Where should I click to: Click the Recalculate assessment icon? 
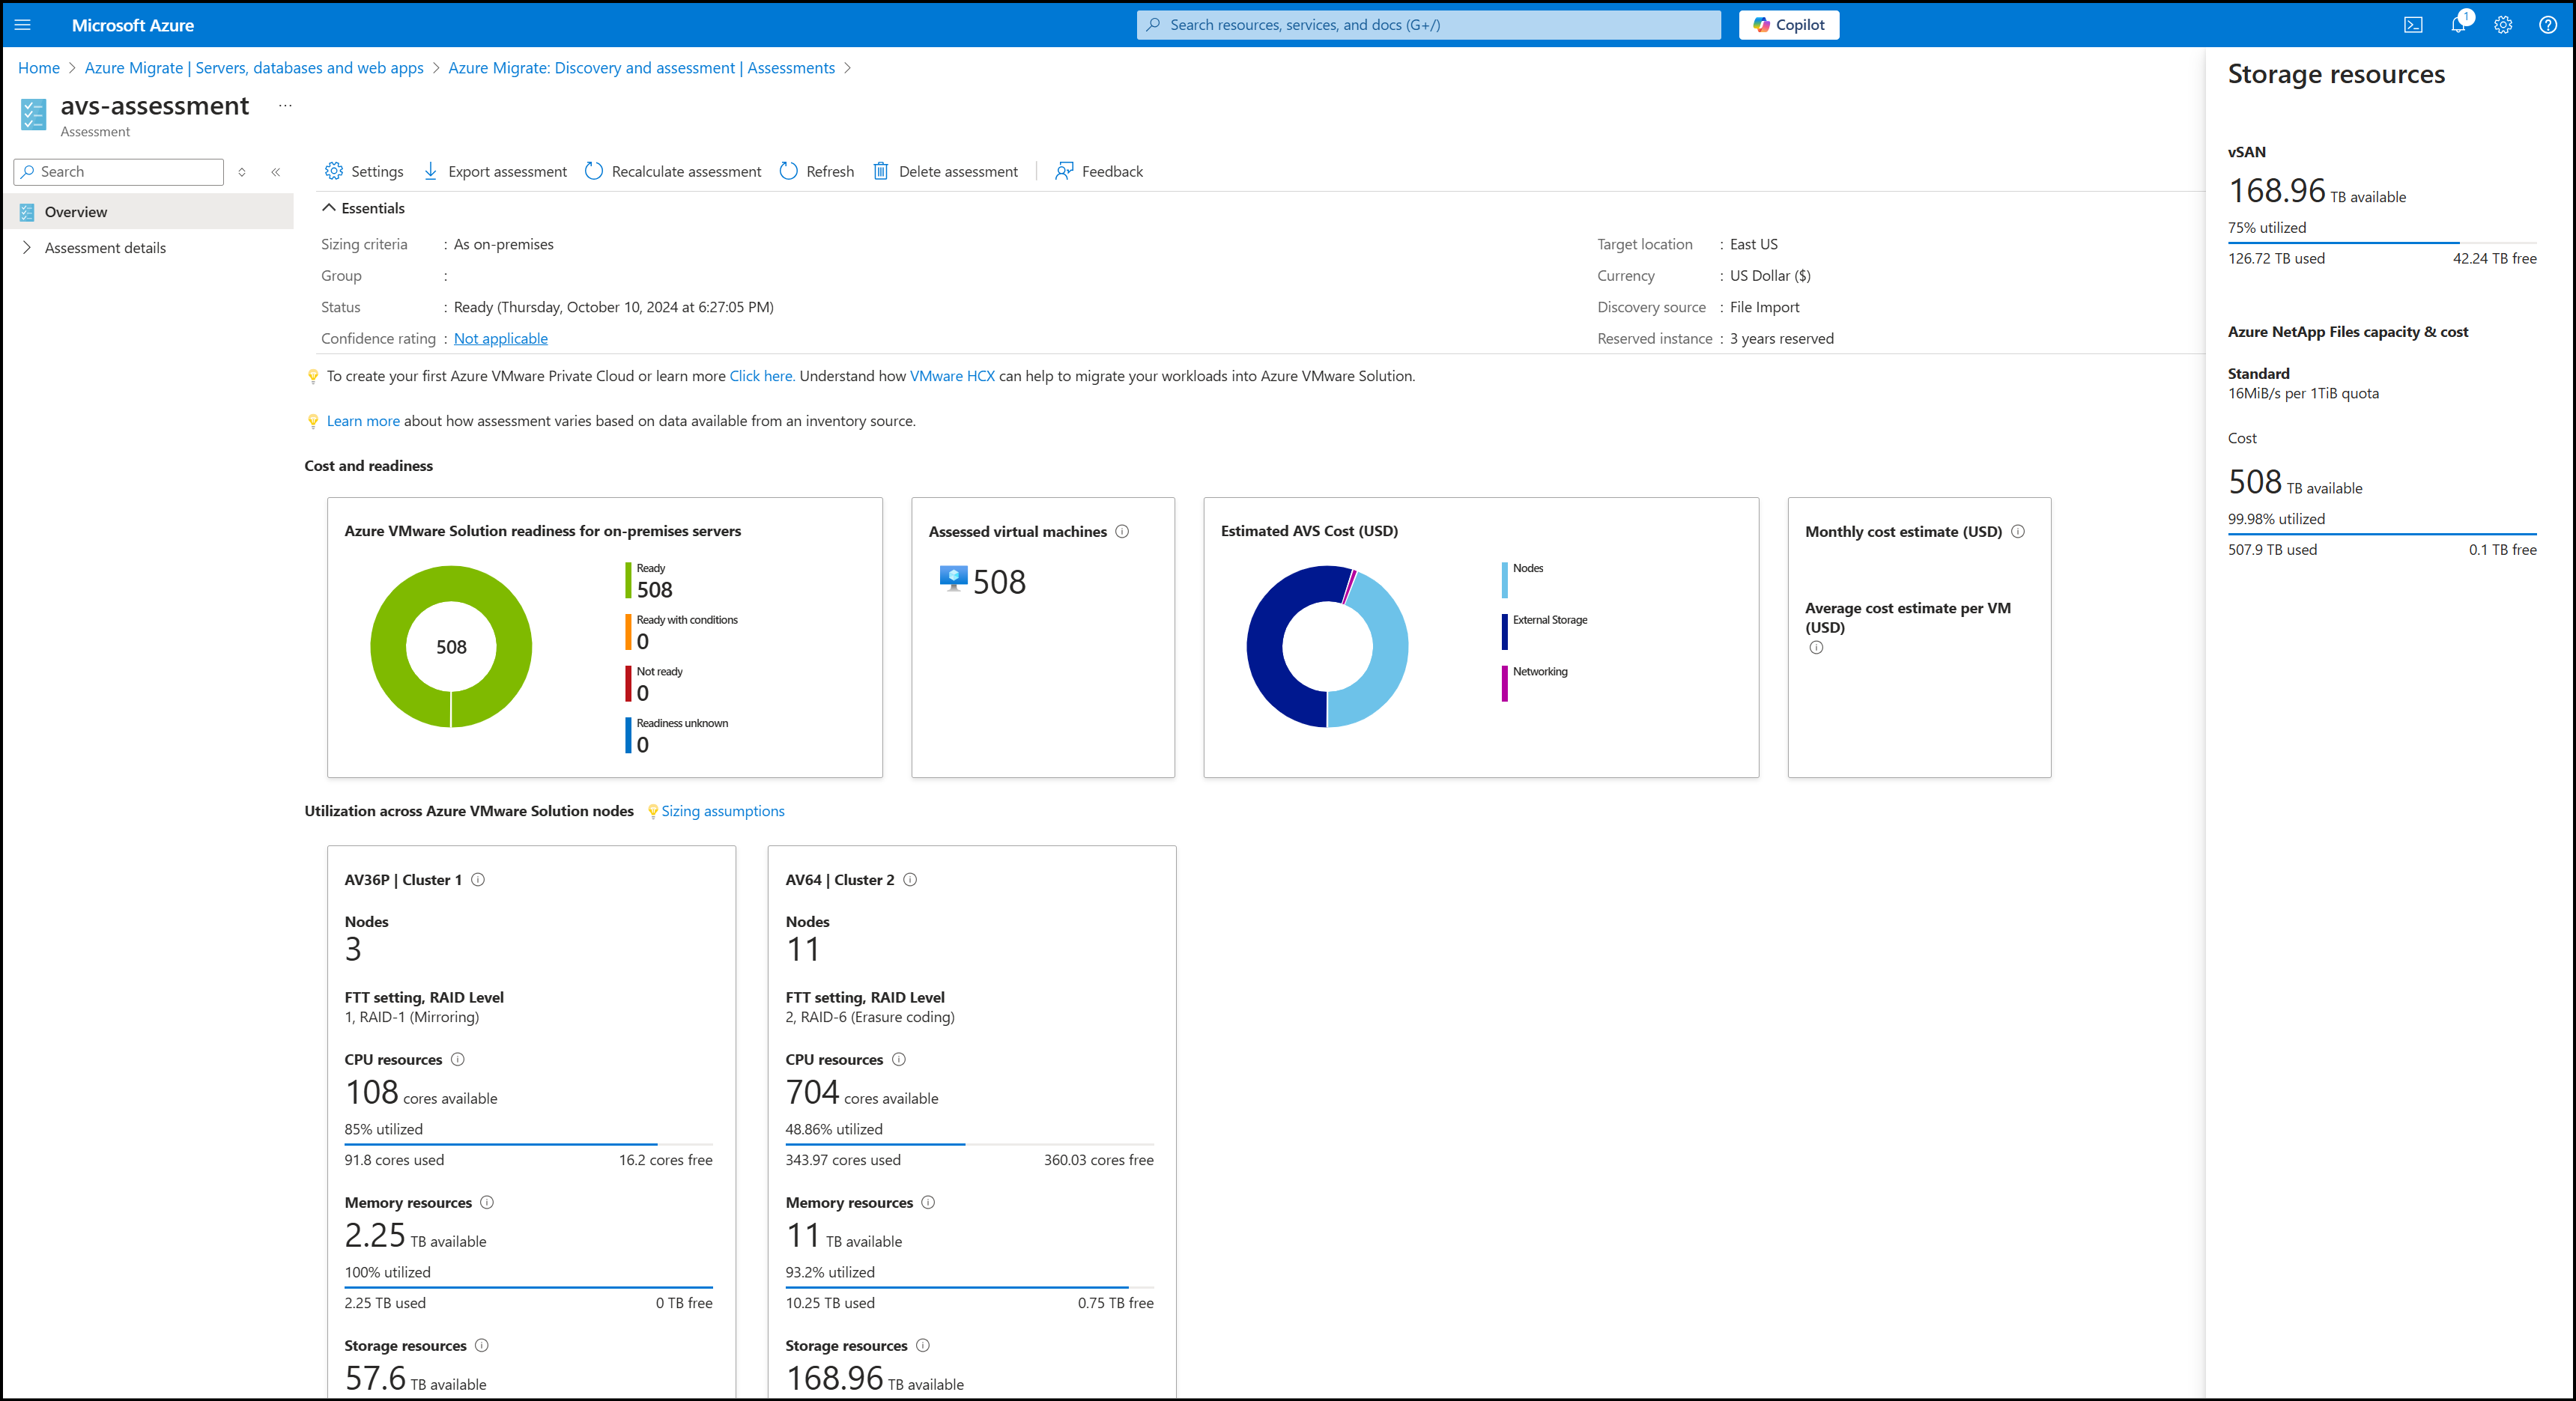click(597, 171)
